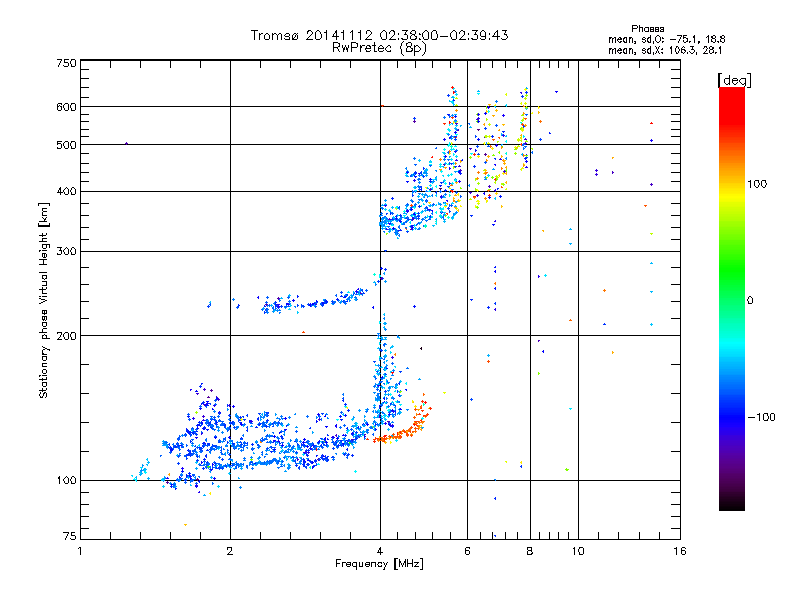Viewport: 800px width, 600px height.
Task: Click the 'mean, sd,O: -75.1, 18.8' line
Action: coord(666,39)
